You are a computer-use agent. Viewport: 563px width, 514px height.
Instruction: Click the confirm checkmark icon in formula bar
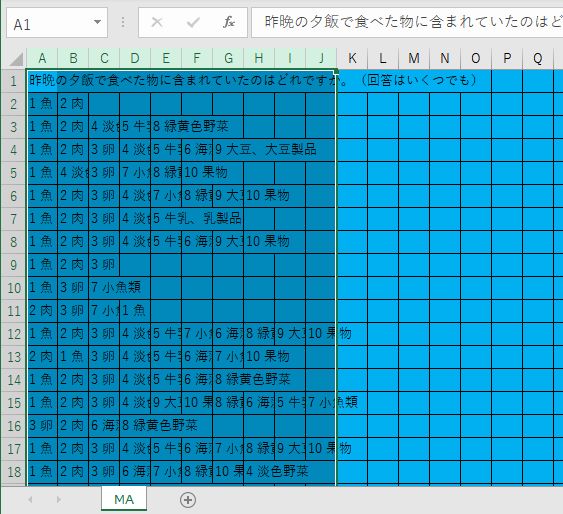(193, 22)
